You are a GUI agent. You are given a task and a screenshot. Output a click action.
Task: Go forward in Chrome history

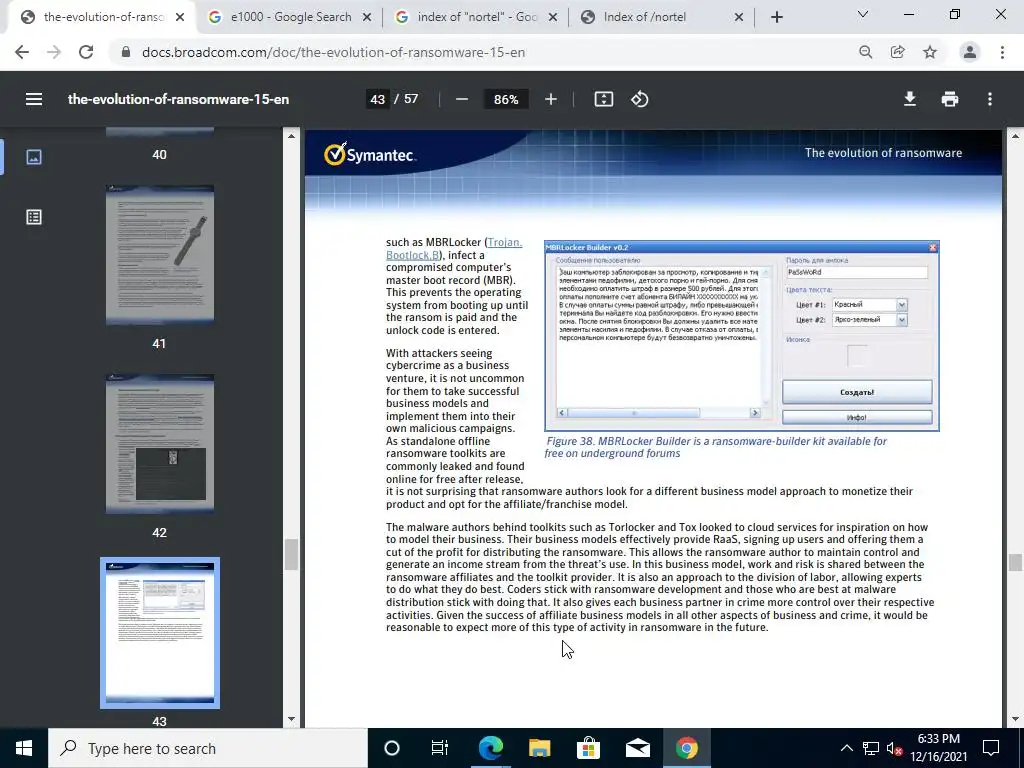point(54,52)
